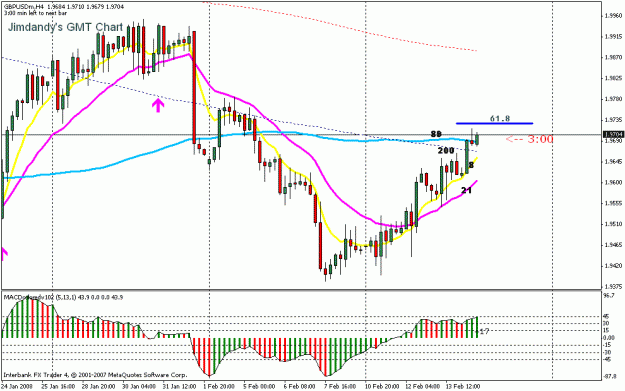This screenshot has width=625, height=391.
Task: Click the 0.00 indicator scale label
Action: pos(609,338)
